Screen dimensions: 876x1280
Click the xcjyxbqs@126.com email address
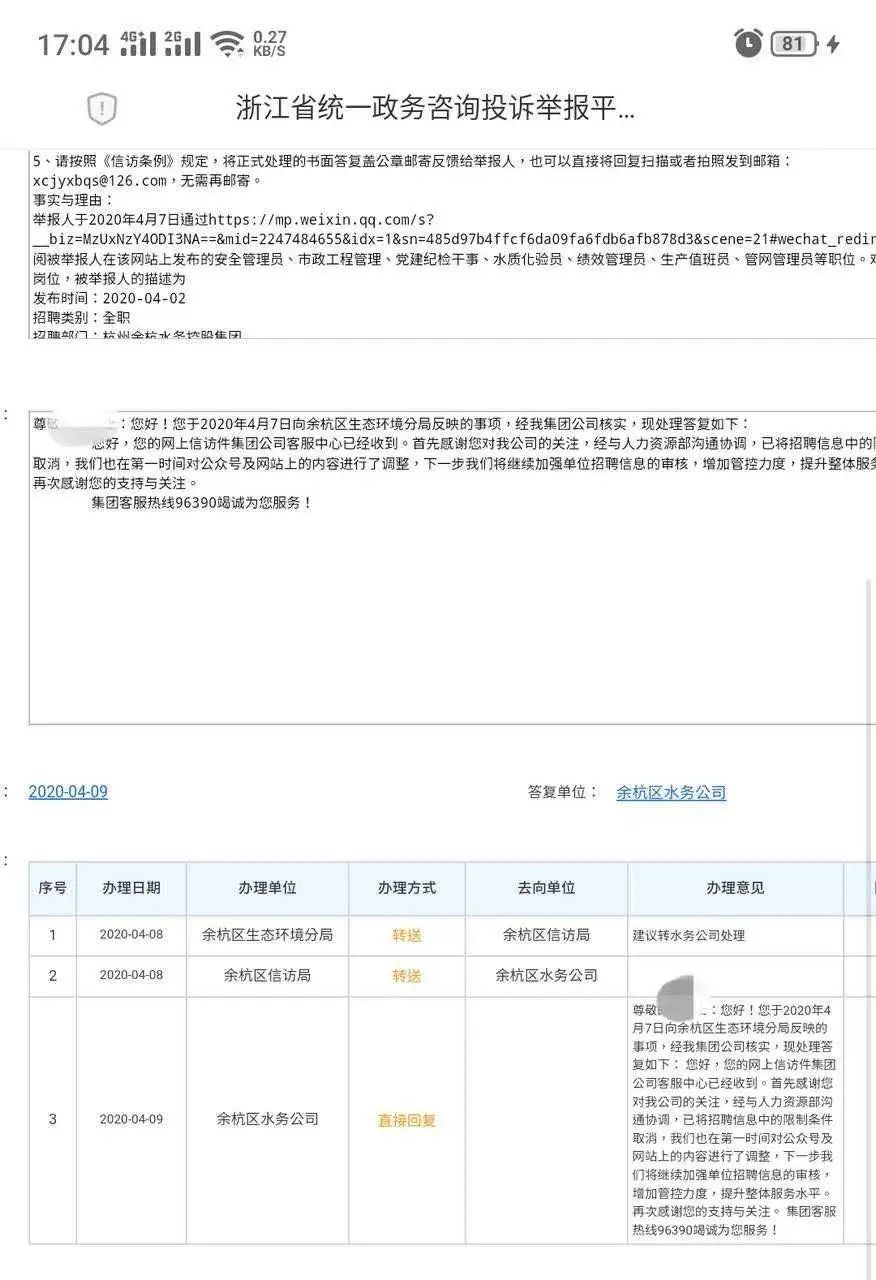(x=99, y=181)
